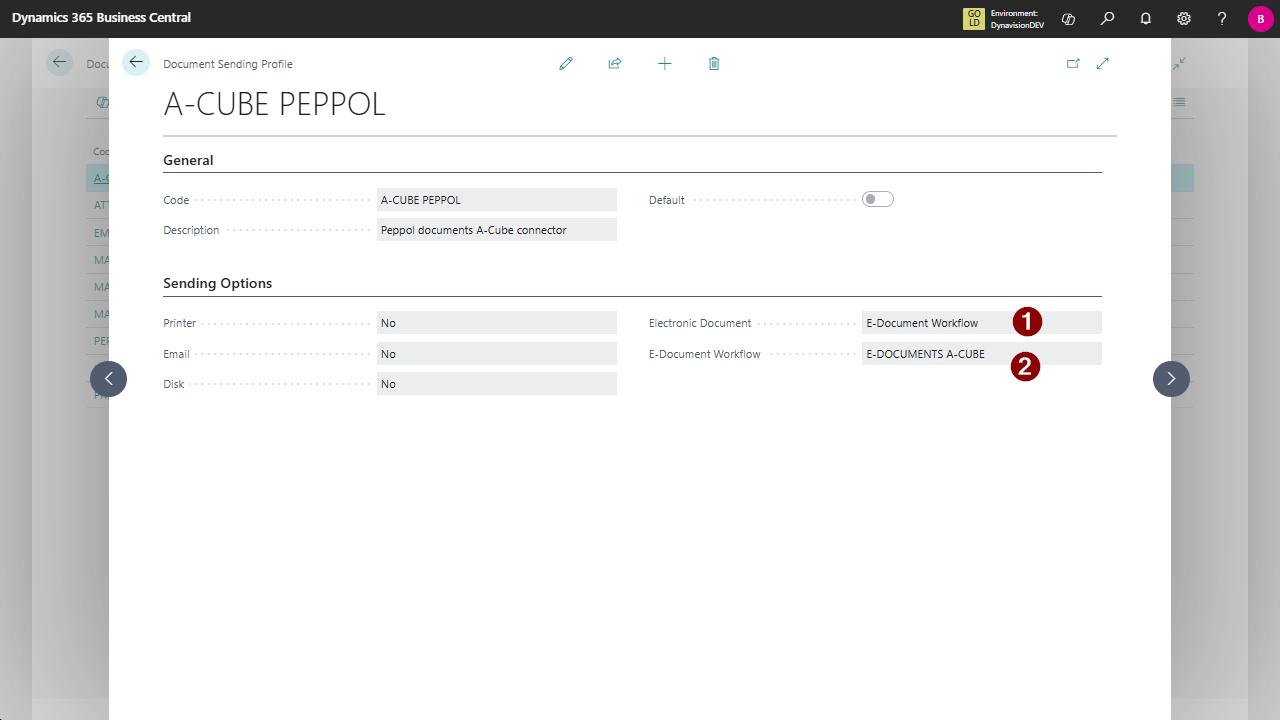Screen dimensions: 1280x720
Task: Open user account avatar B
Action: pos(1260,19)
